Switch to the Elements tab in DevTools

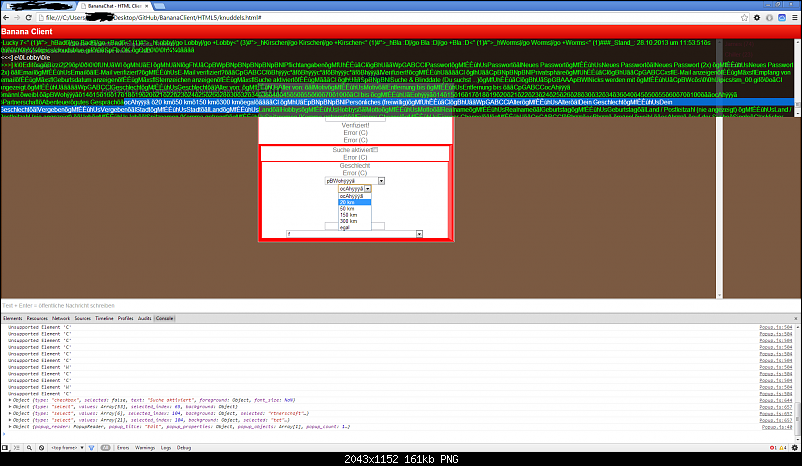tap(13, 318)
